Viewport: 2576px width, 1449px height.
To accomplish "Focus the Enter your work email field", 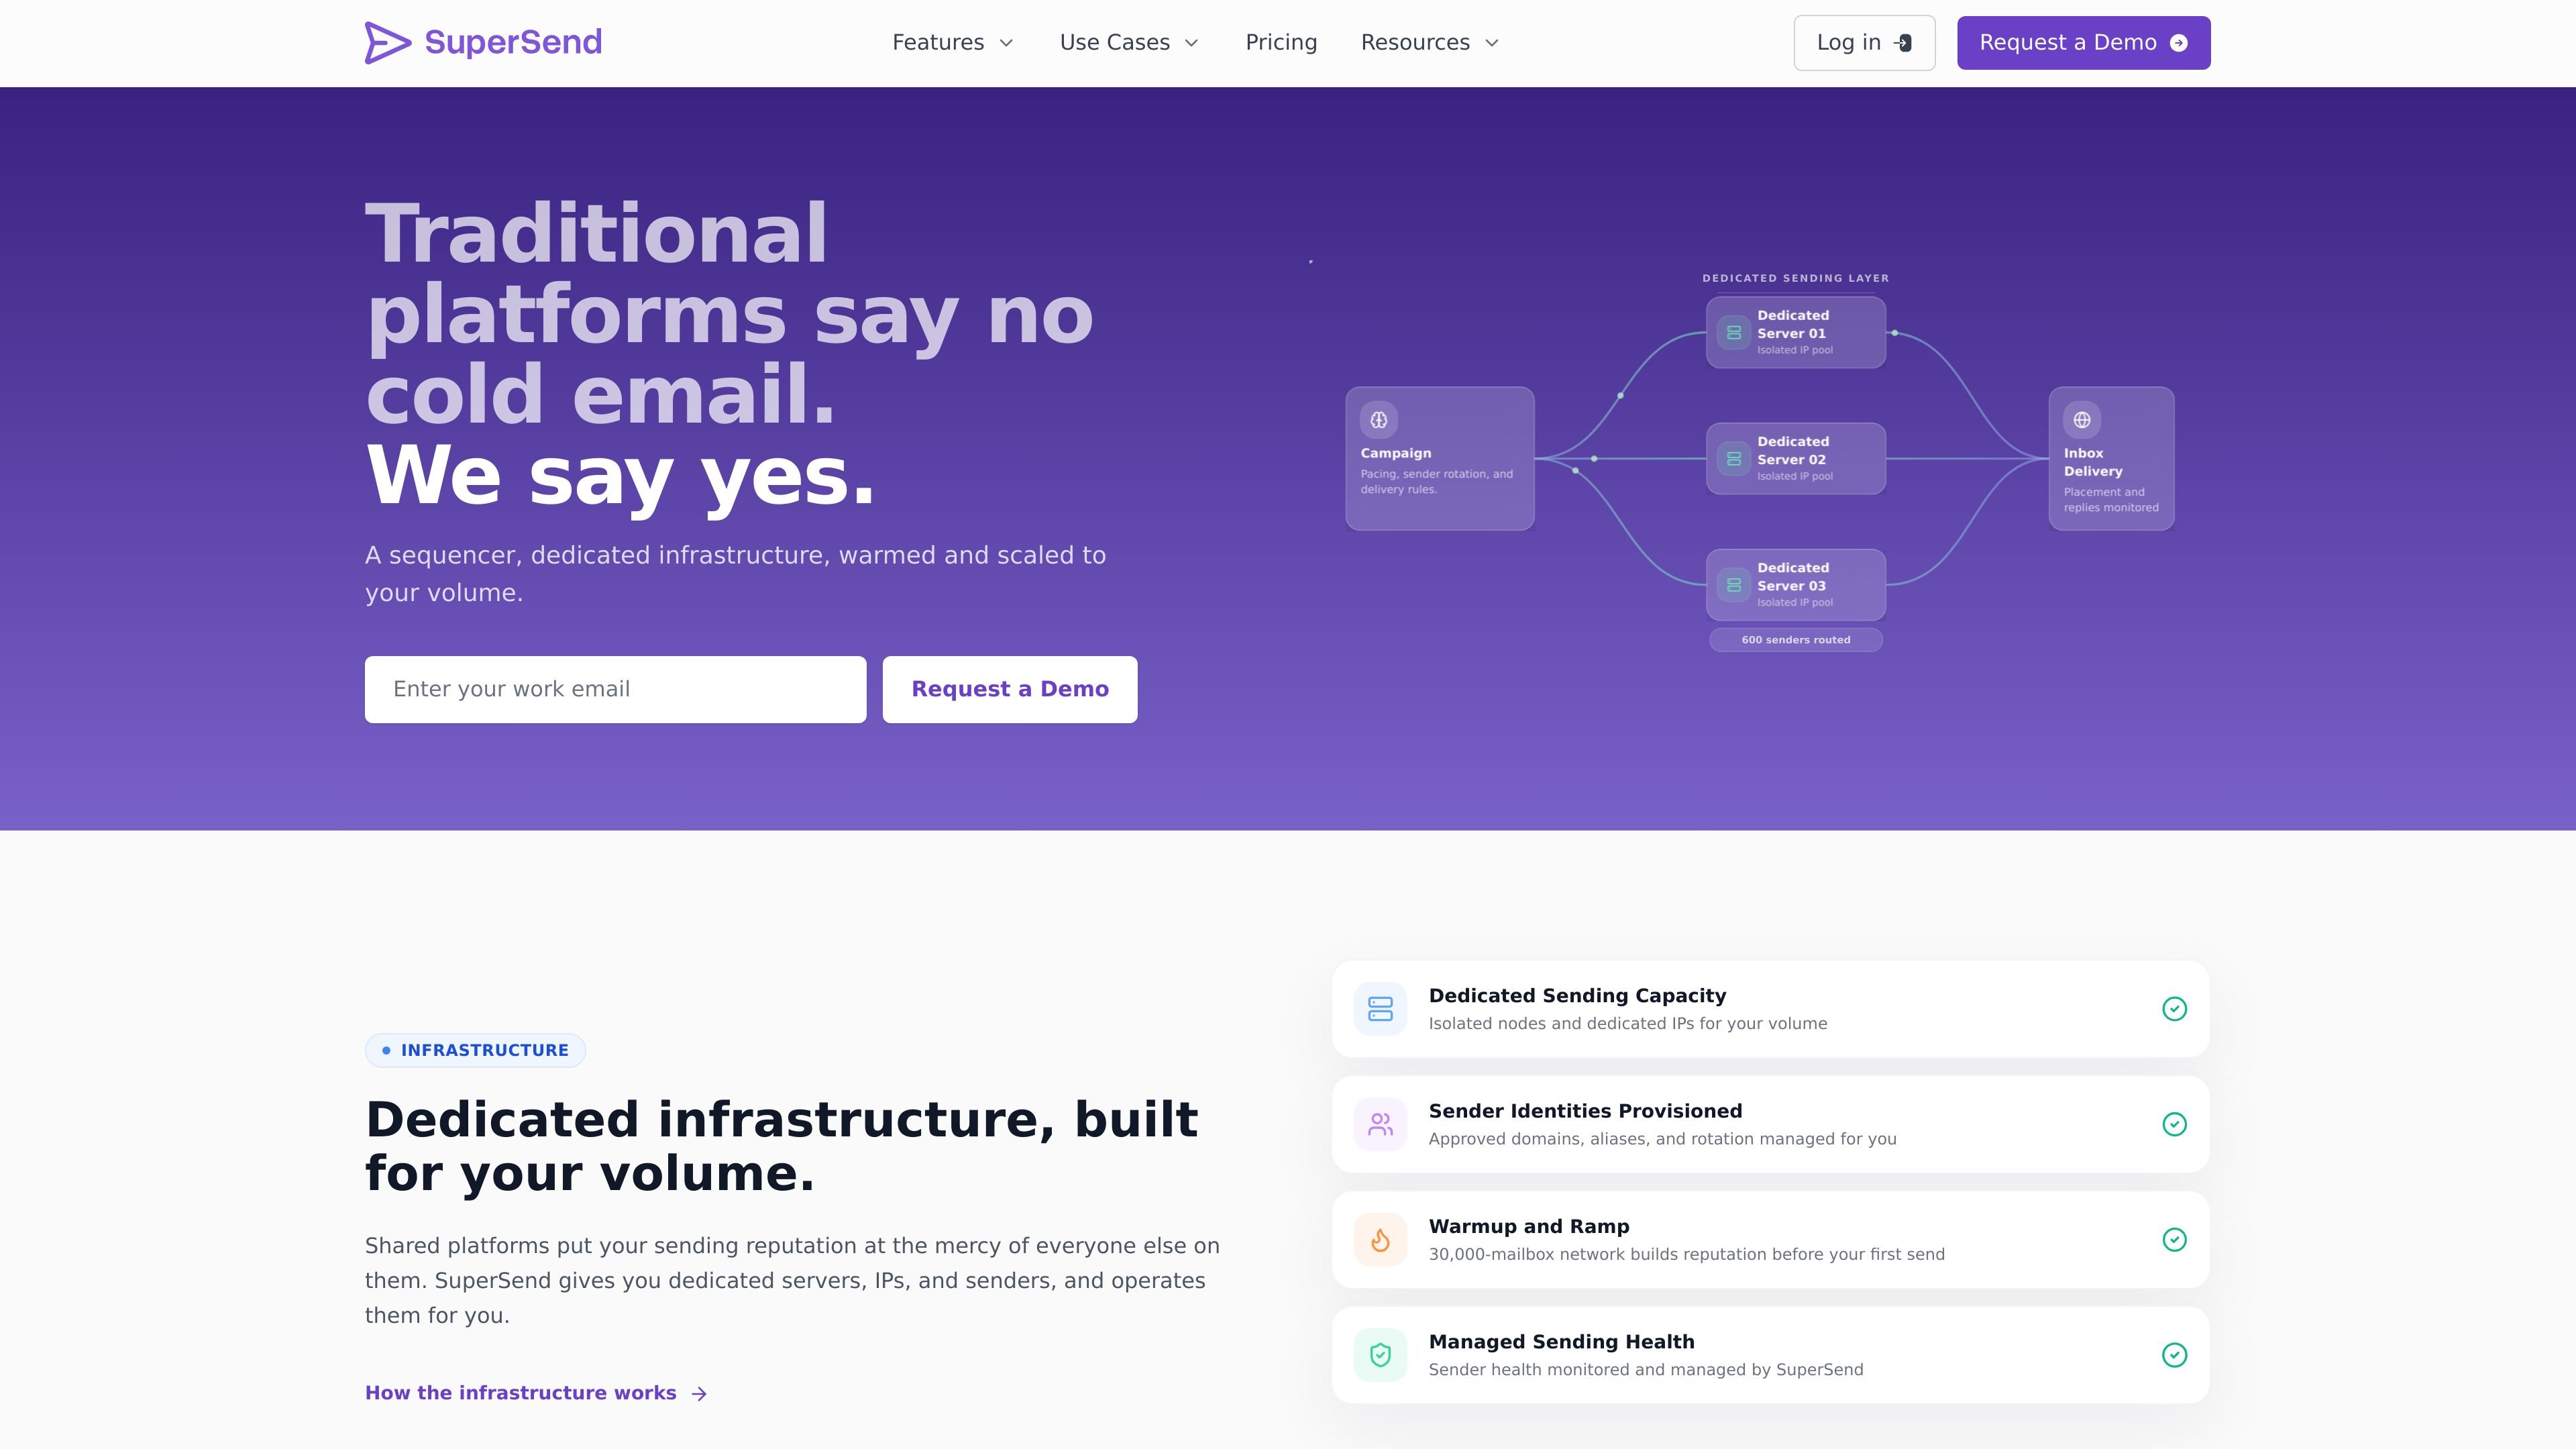I will coord(615,689).
